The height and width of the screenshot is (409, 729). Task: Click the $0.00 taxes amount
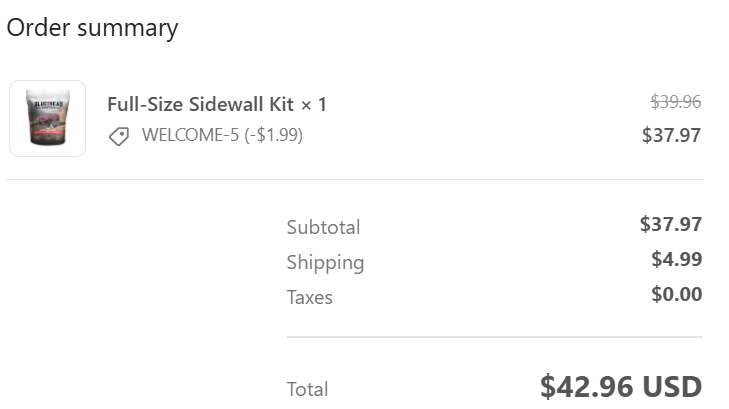click(x=676, y=294)
